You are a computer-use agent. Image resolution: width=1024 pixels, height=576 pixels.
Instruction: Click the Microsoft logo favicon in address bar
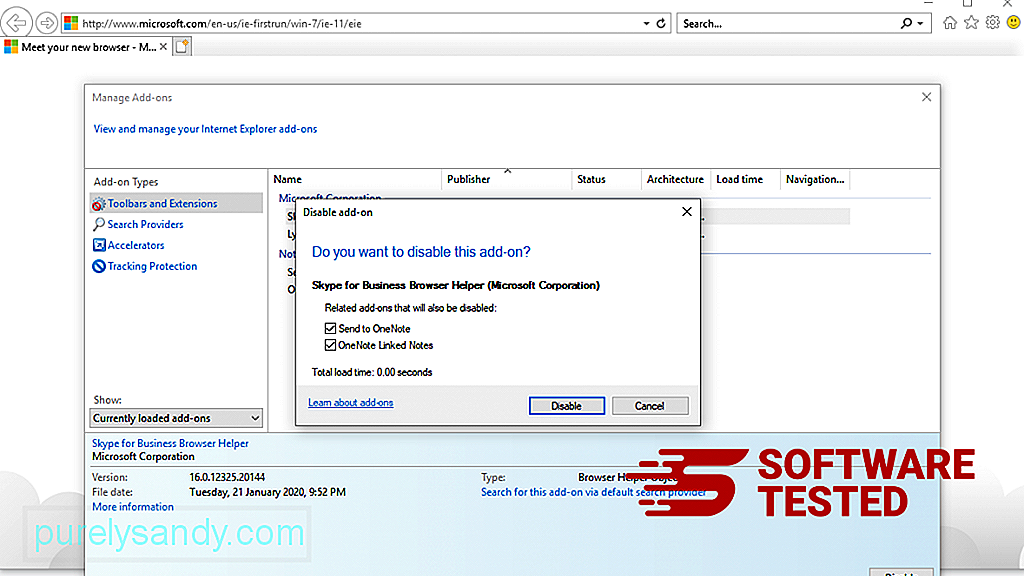click(x=71, y=24)
